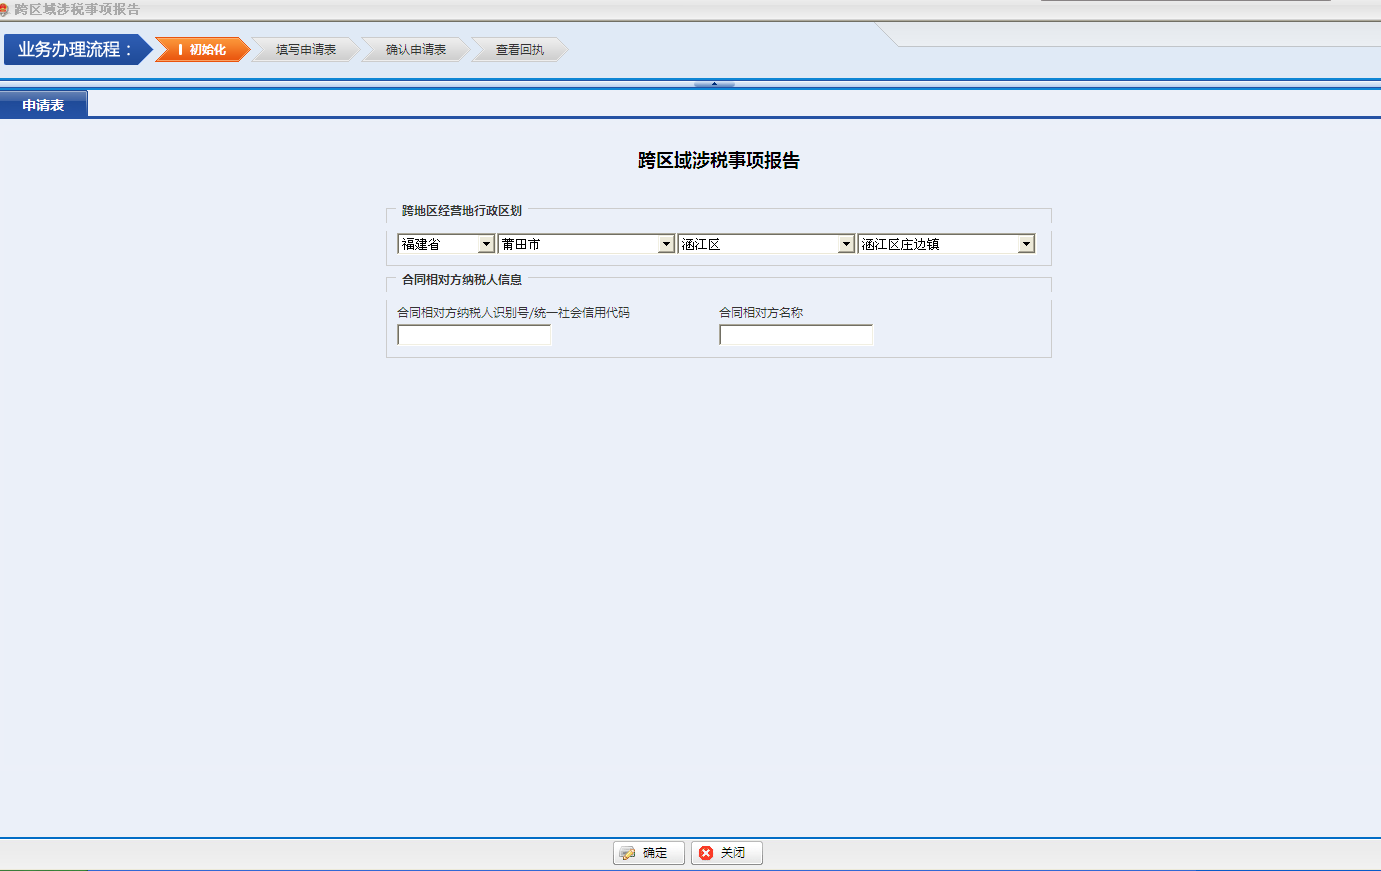This screenshot has width=1381, height=871.
Task: Open the province dropdown showing 福建省
Action: click(446, 244)
